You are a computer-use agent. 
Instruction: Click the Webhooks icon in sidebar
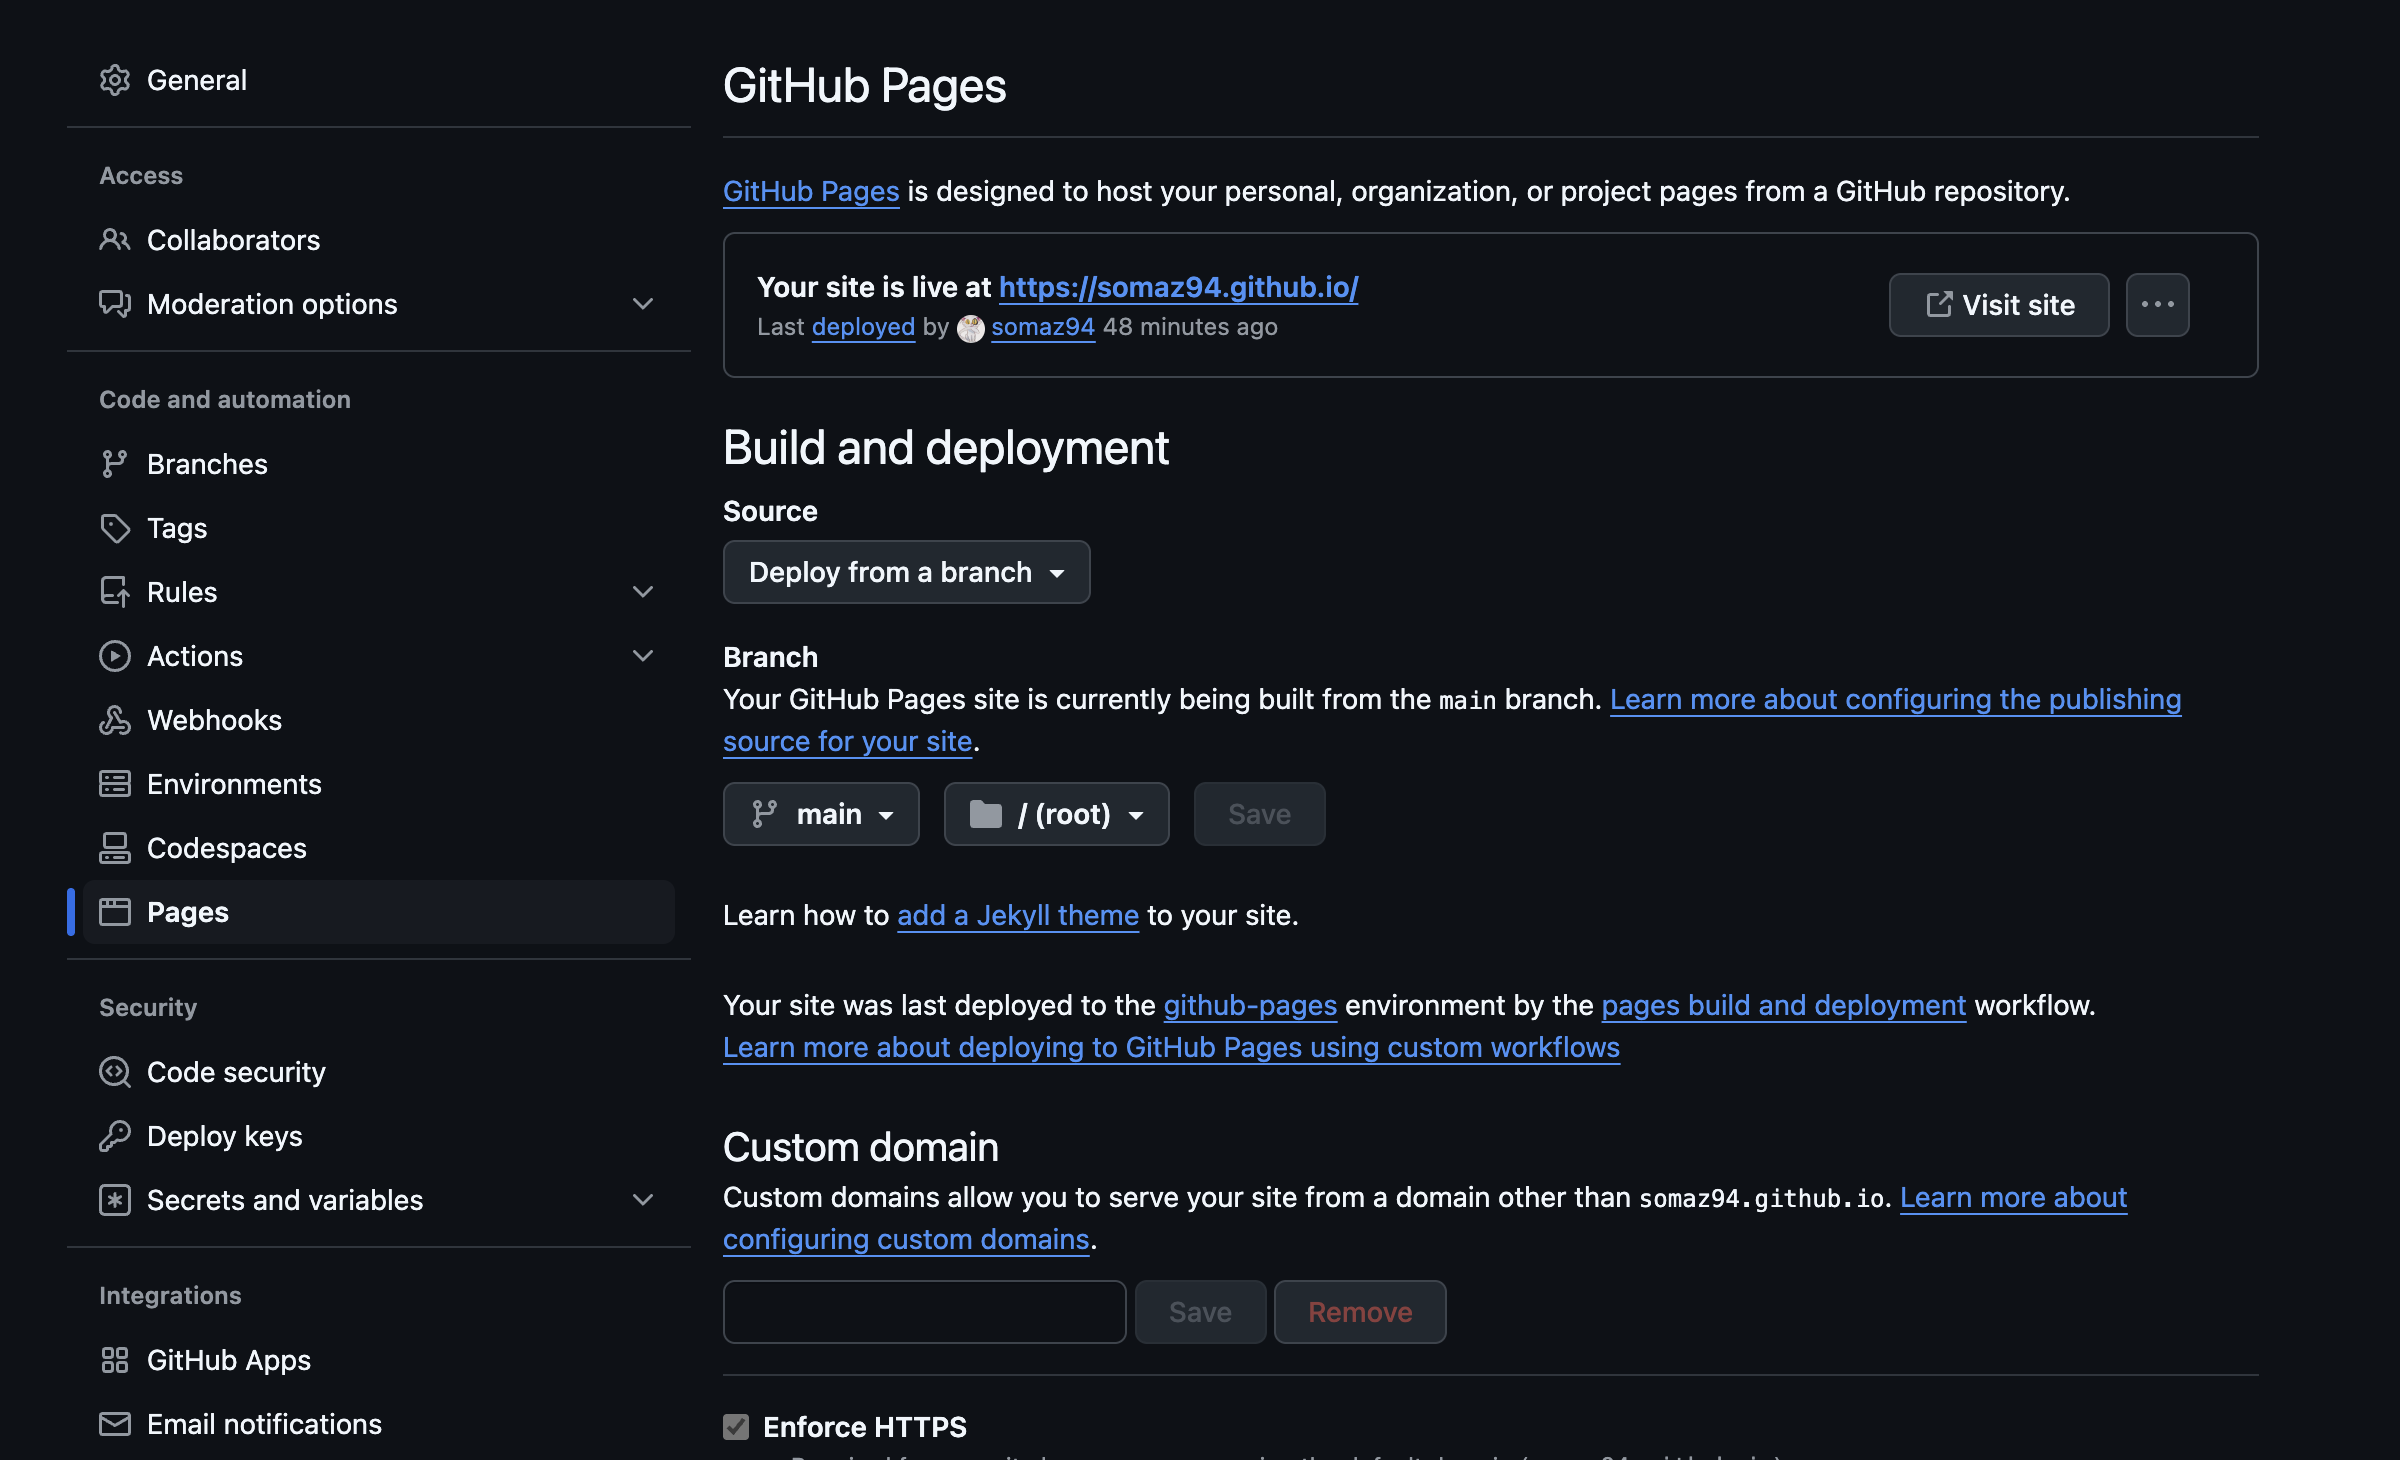(x=115, y=720)
